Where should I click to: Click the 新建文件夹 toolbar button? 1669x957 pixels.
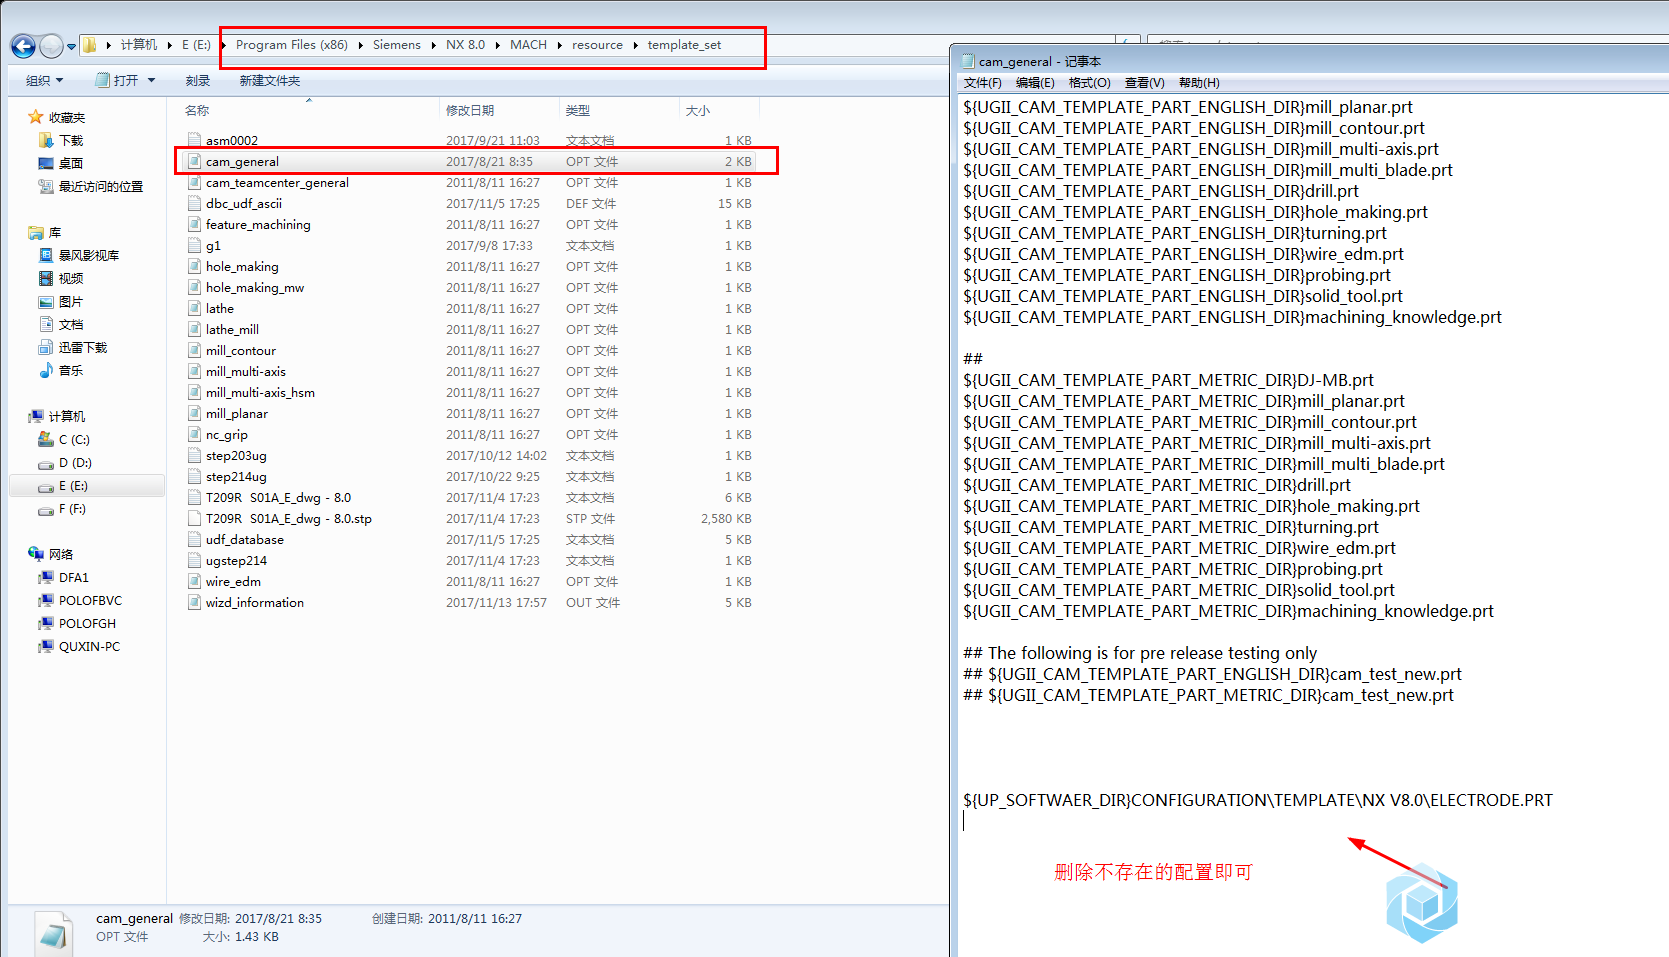[270, 81]
